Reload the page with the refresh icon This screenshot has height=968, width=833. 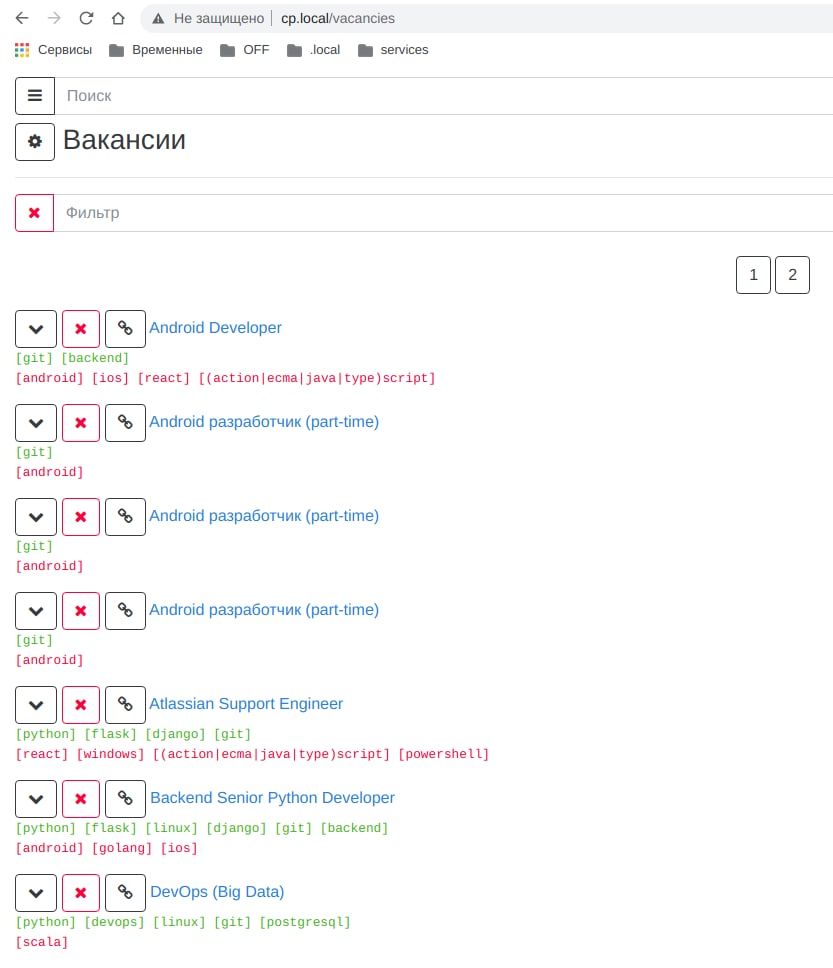[86, 19]
